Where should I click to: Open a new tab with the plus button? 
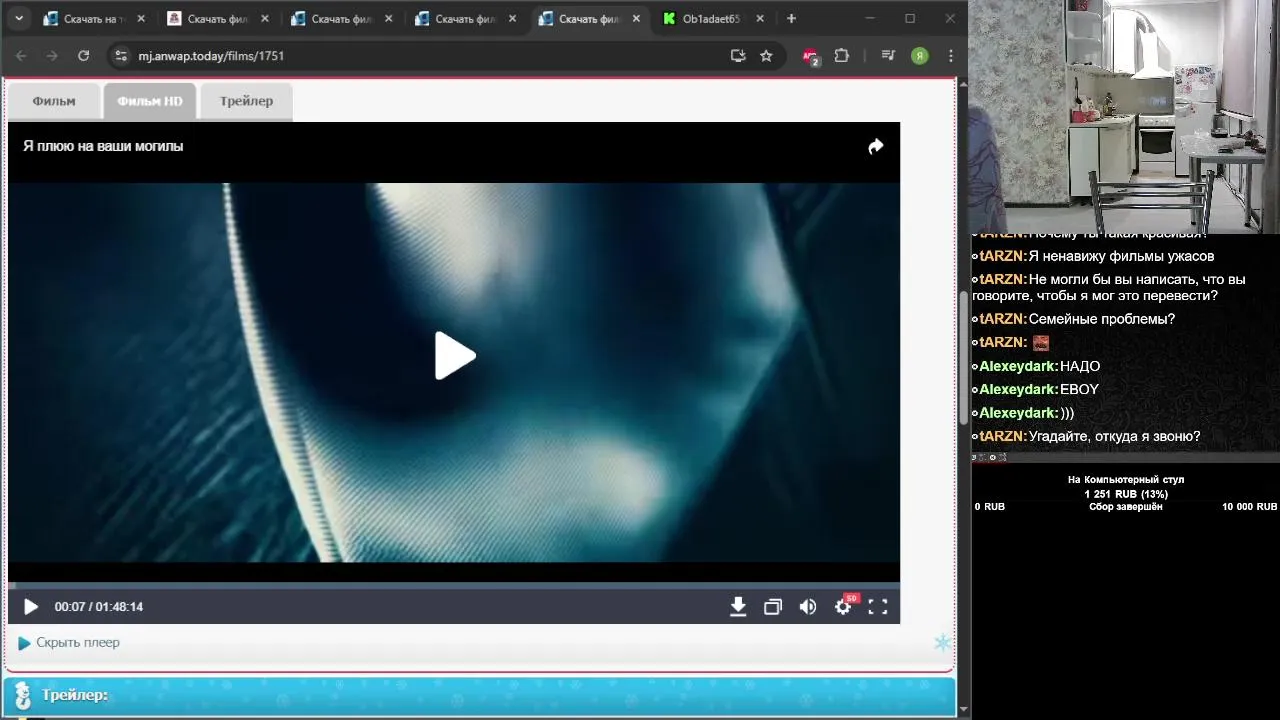791,18
